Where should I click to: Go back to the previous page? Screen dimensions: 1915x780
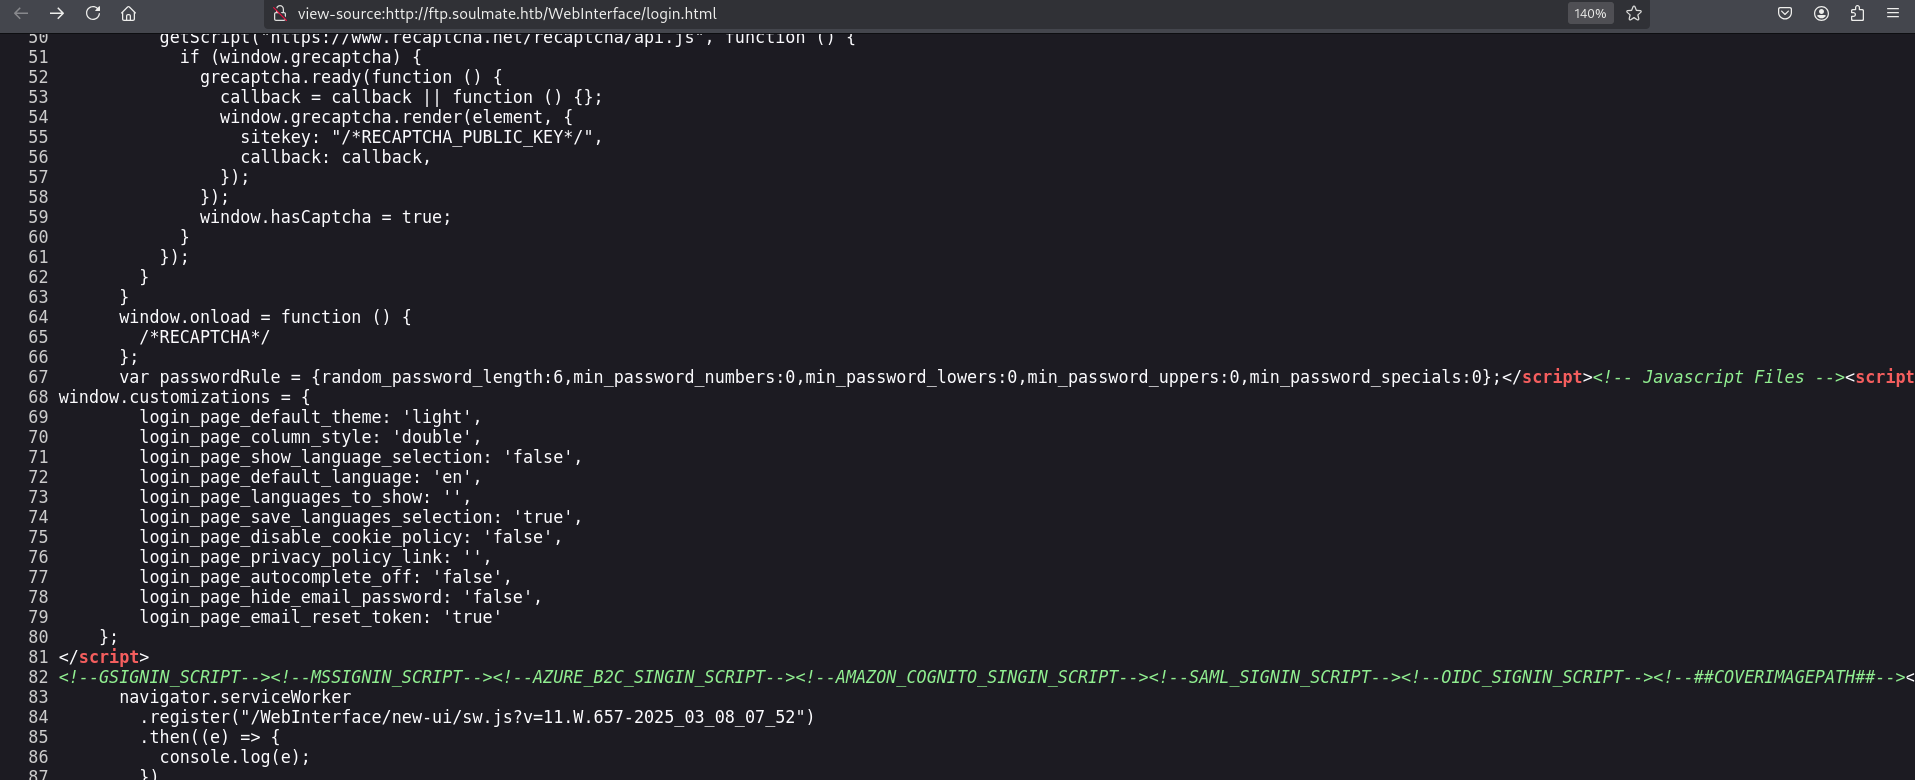(x=21, y=14)
